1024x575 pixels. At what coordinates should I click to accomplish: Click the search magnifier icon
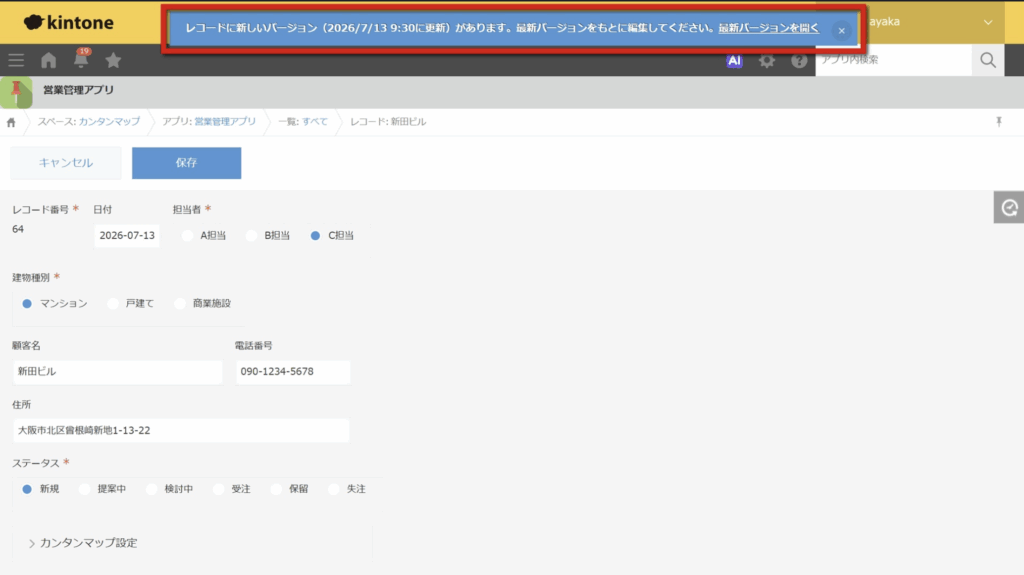(988, 60)
